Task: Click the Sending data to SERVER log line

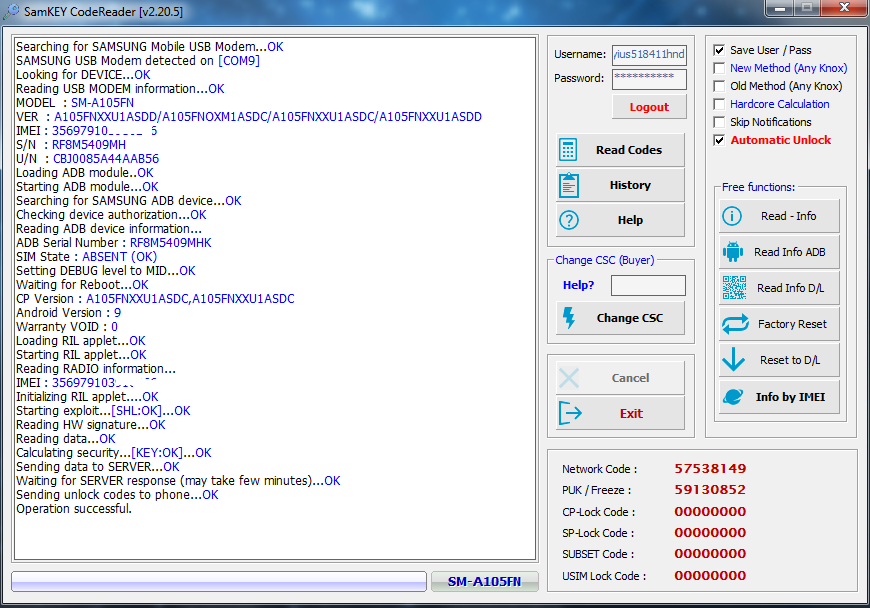Action: [98, 467]
